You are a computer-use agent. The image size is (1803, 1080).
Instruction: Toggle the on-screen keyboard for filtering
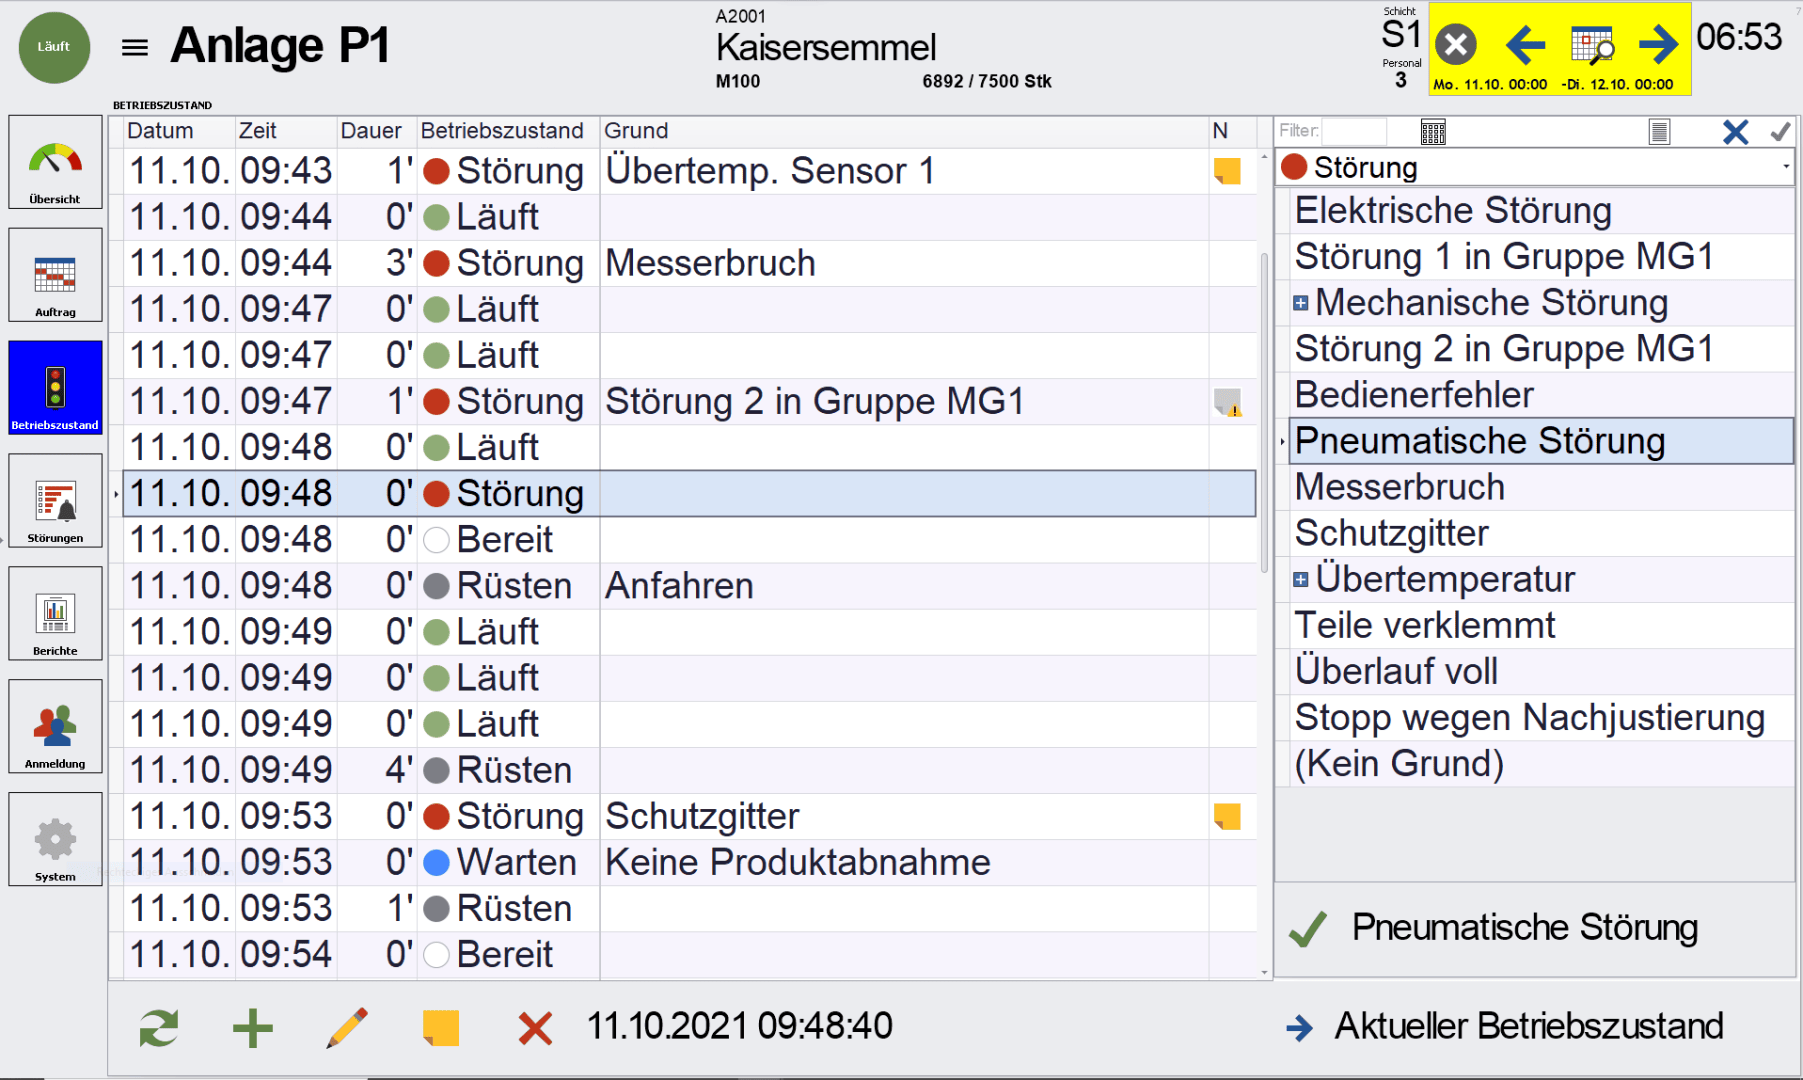click(1432, 131)
